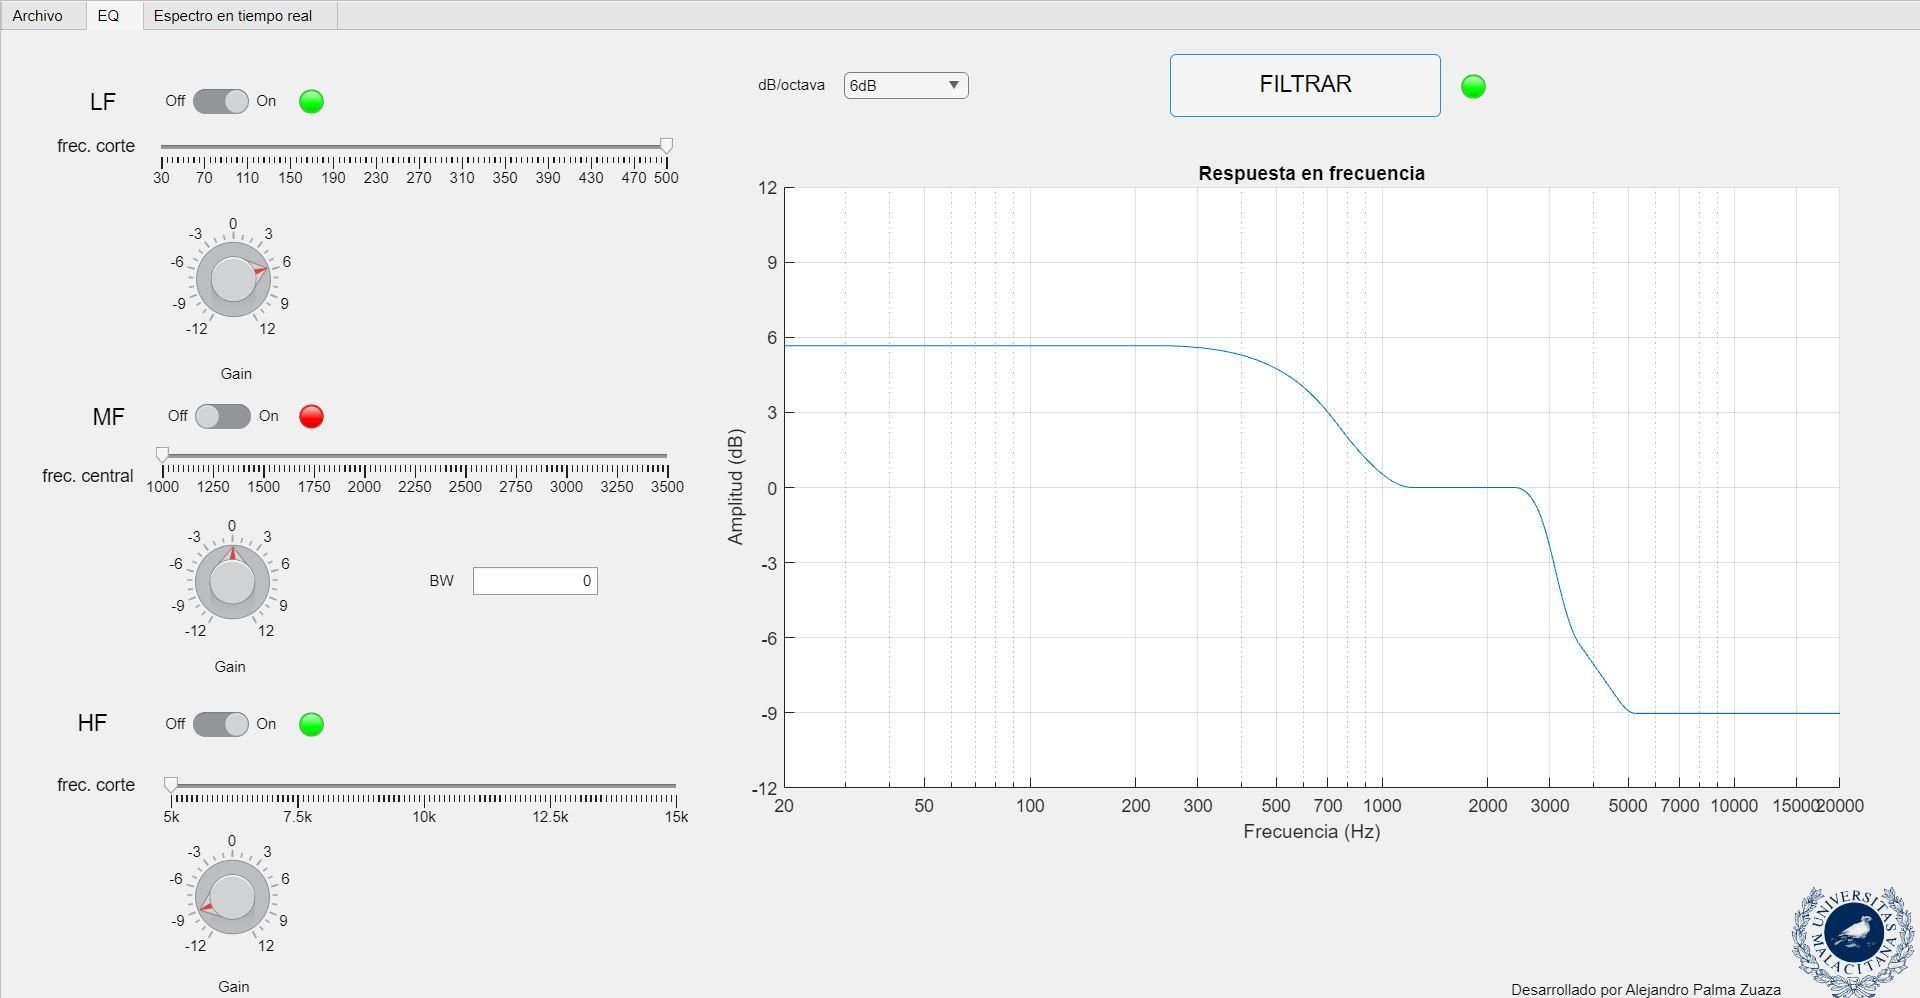
Task: Click the MF frec. central slider thumb
Action: coord(163,456)
